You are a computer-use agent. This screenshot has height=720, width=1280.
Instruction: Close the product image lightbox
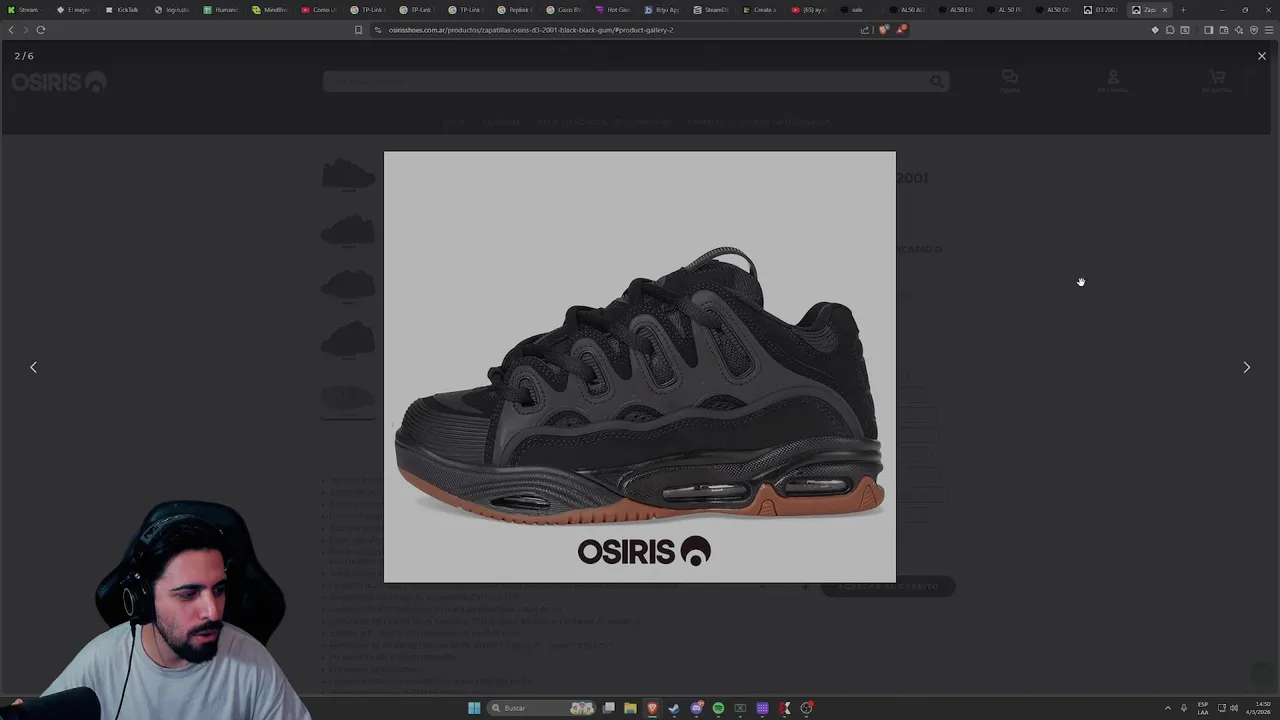click(1261, 56)
